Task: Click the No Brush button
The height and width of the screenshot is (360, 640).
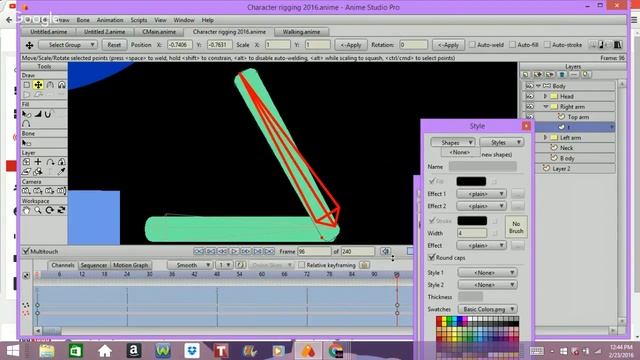Action: point(516,227)
